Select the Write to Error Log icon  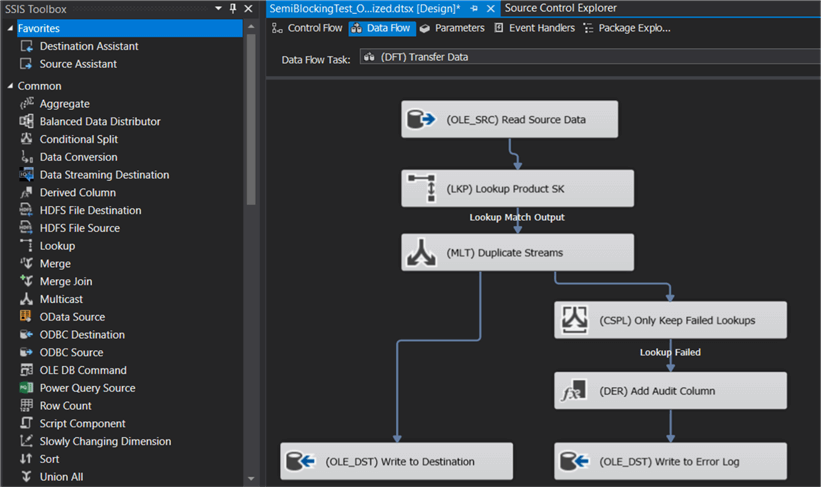(x=573, y=462)
